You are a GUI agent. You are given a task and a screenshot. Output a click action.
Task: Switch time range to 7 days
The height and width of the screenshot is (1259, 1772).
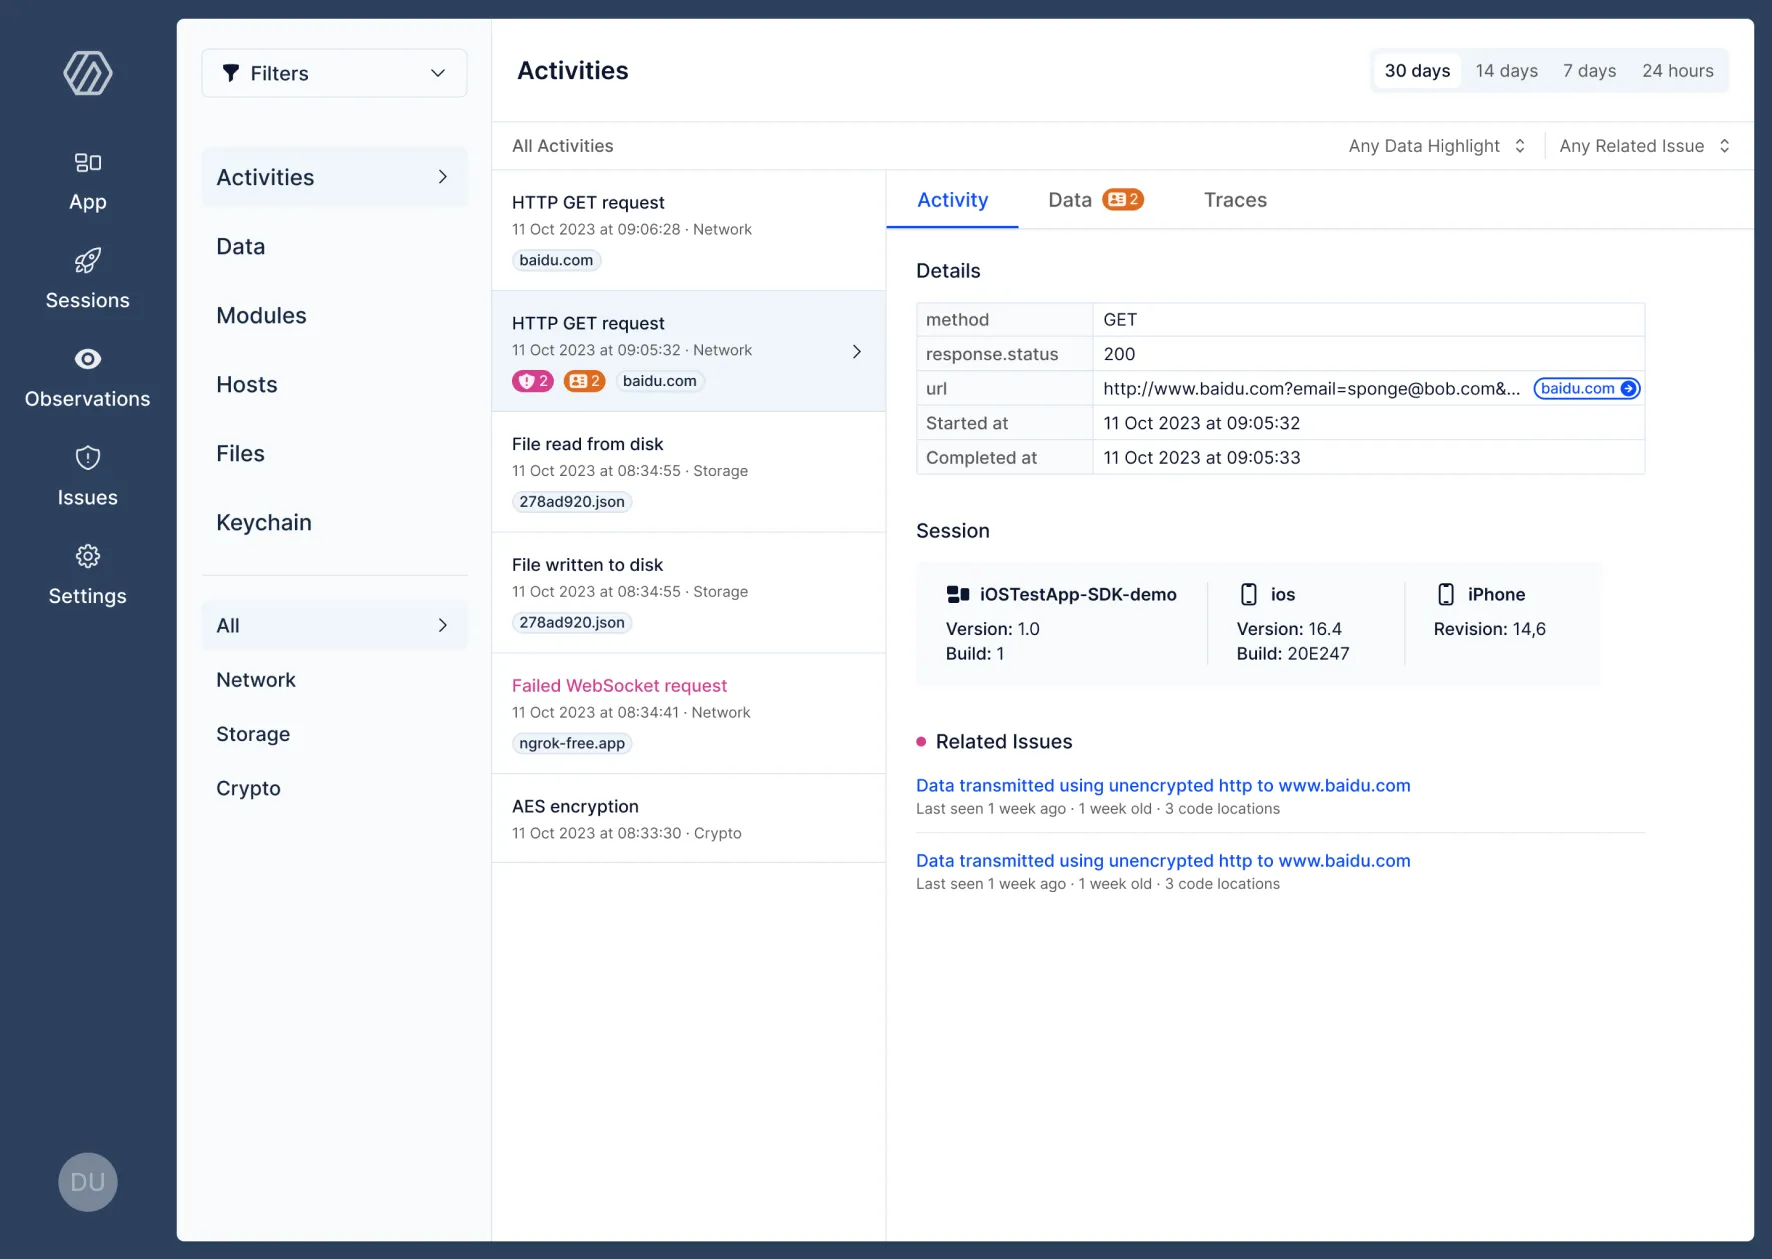point(1589,70)
